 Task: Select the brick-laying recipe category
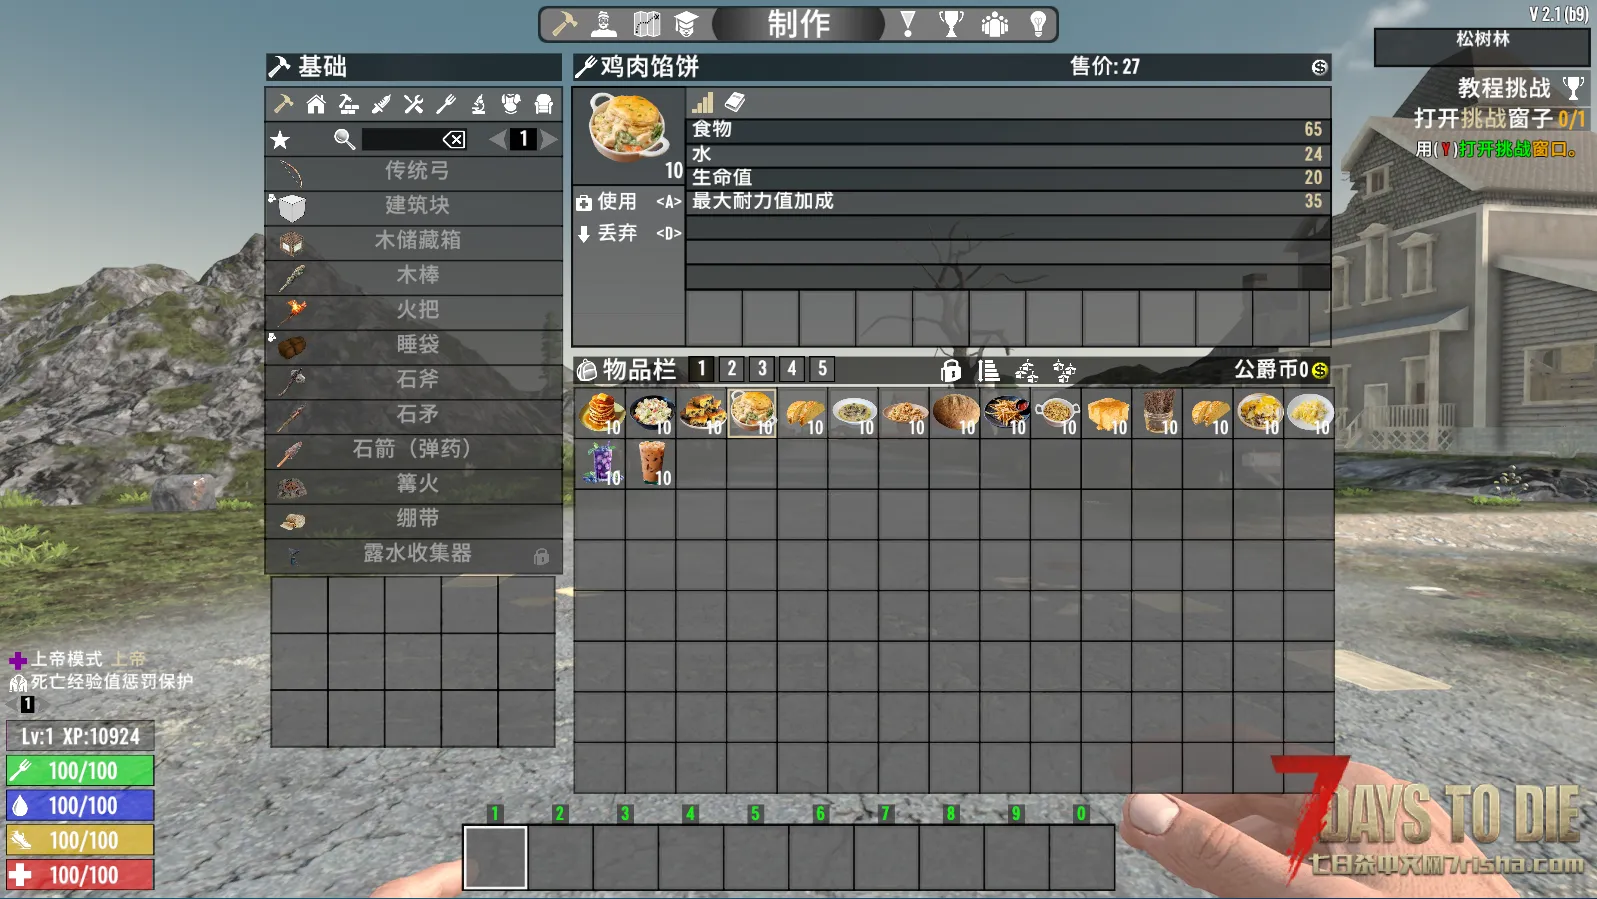[349, 104]
